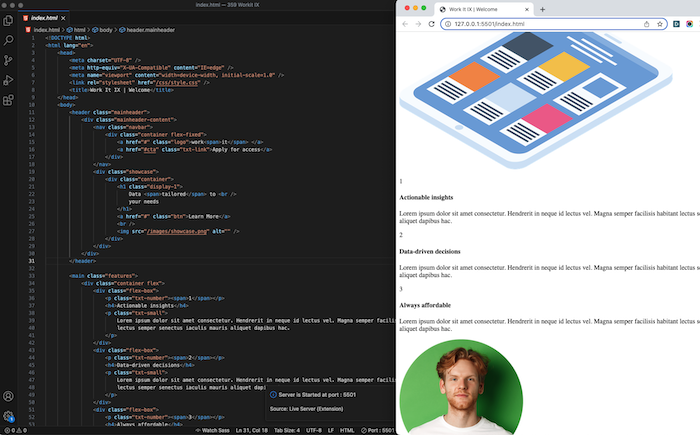Click the browser address bar URL
Viewport: 700px width, 435px height.
click(x=489, y=24)
